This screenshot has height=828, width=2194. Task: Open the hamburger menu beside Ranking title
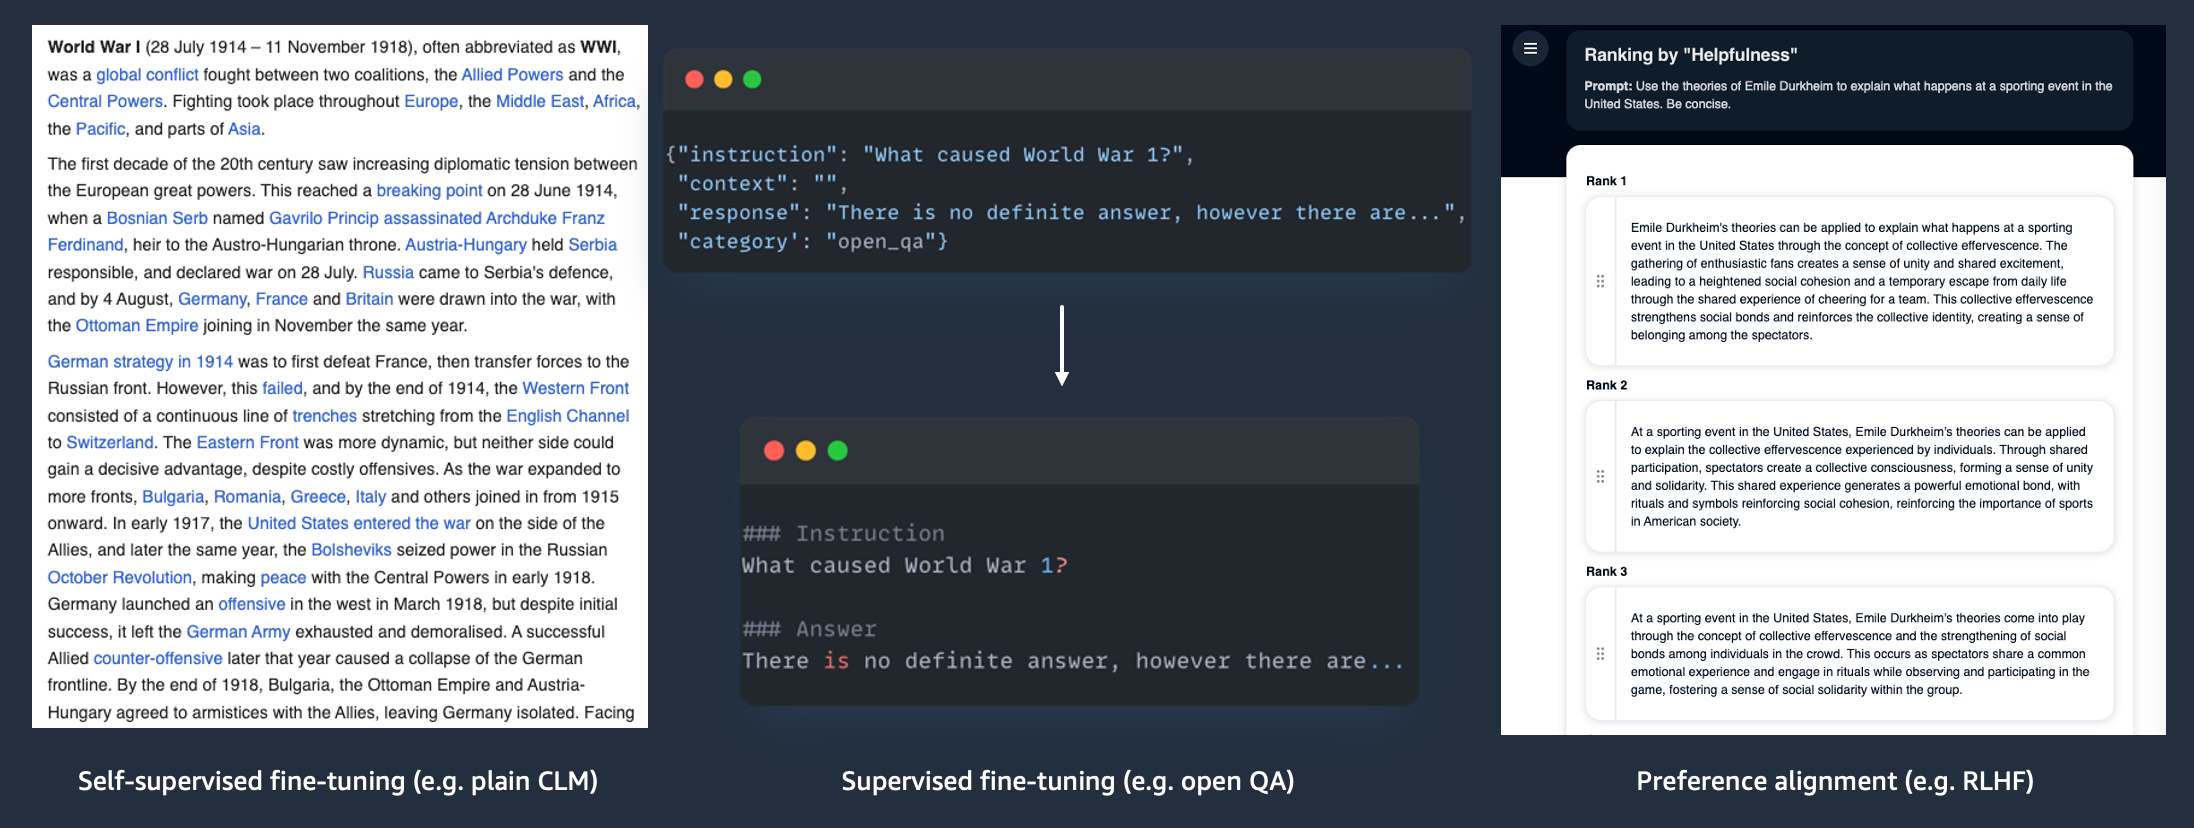point(1530,48)
